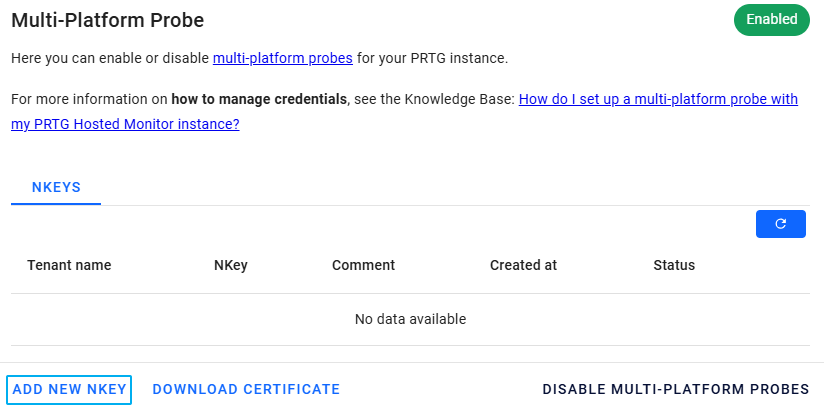The image size is (824, 410).
Task: Click DOWNLOAD CERTIFICATE button
Action: pyautogui.click(x=246, y=389)
